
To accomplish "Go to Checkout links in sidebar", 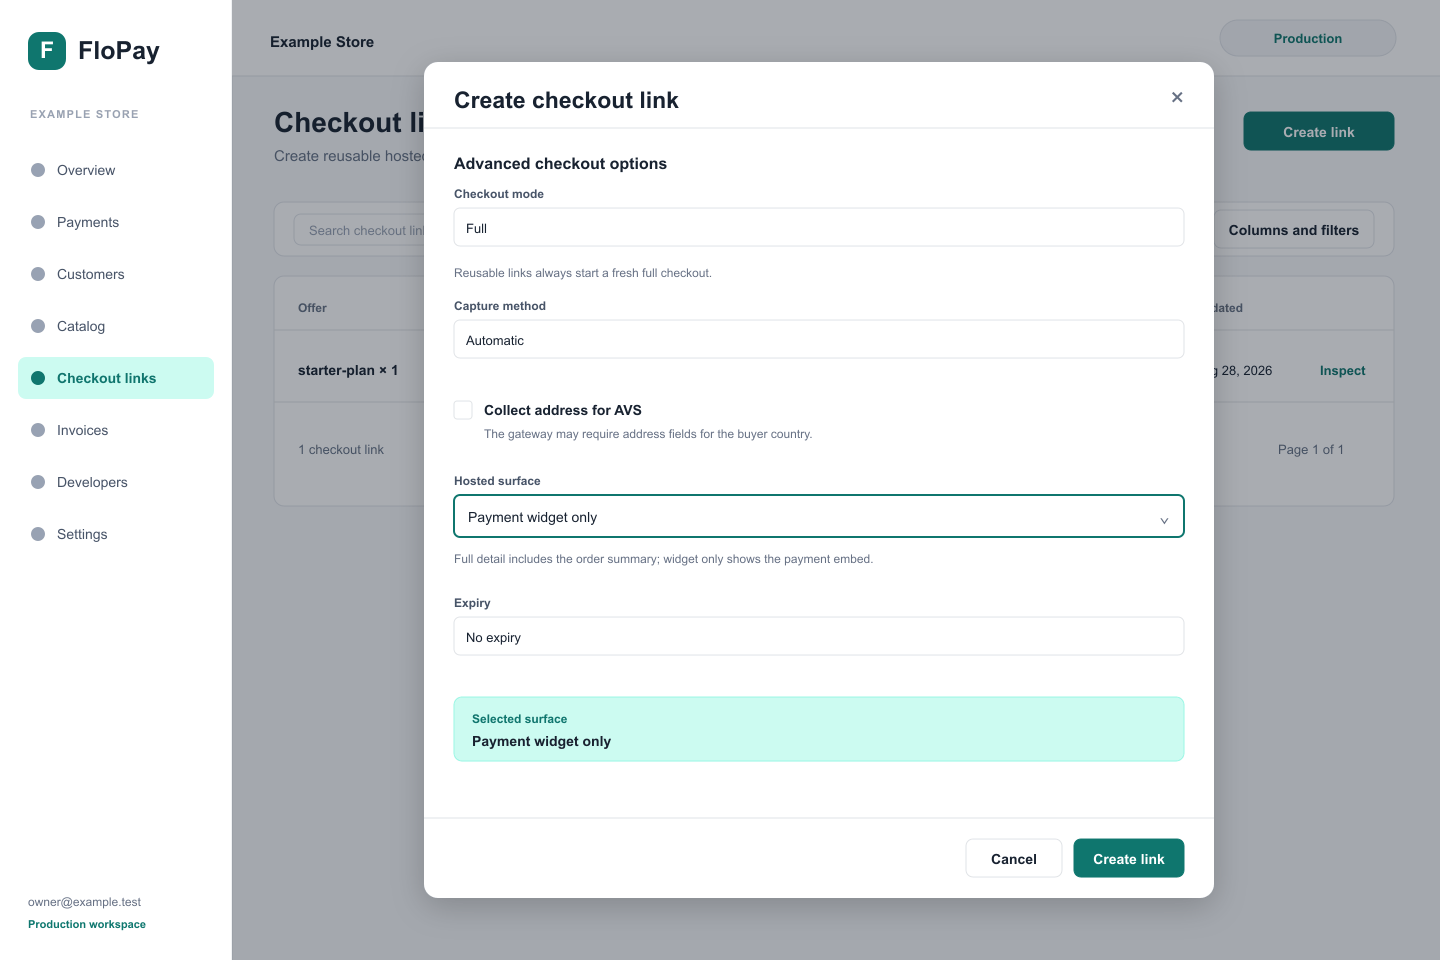I will [x=116, y=378].
